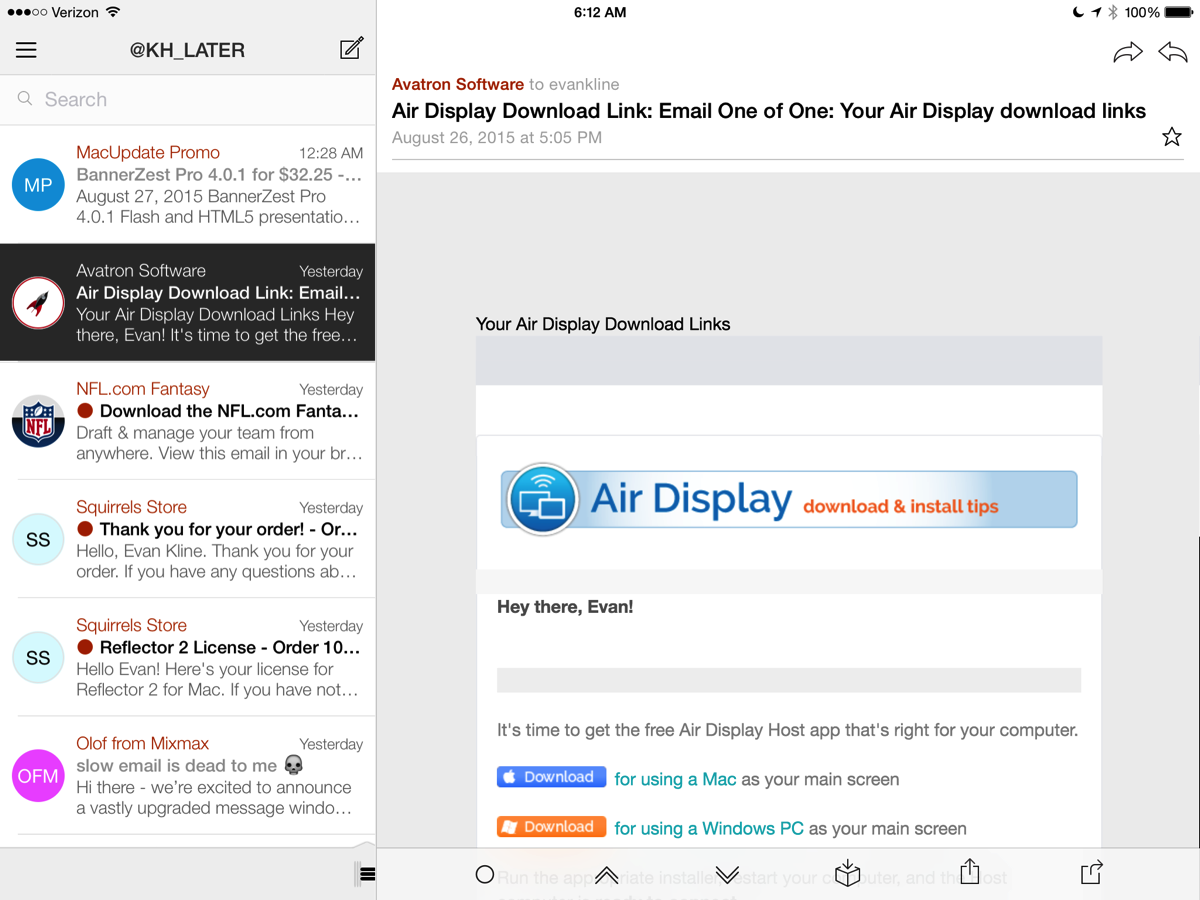Click the Mac Download button

click(551, 776)
